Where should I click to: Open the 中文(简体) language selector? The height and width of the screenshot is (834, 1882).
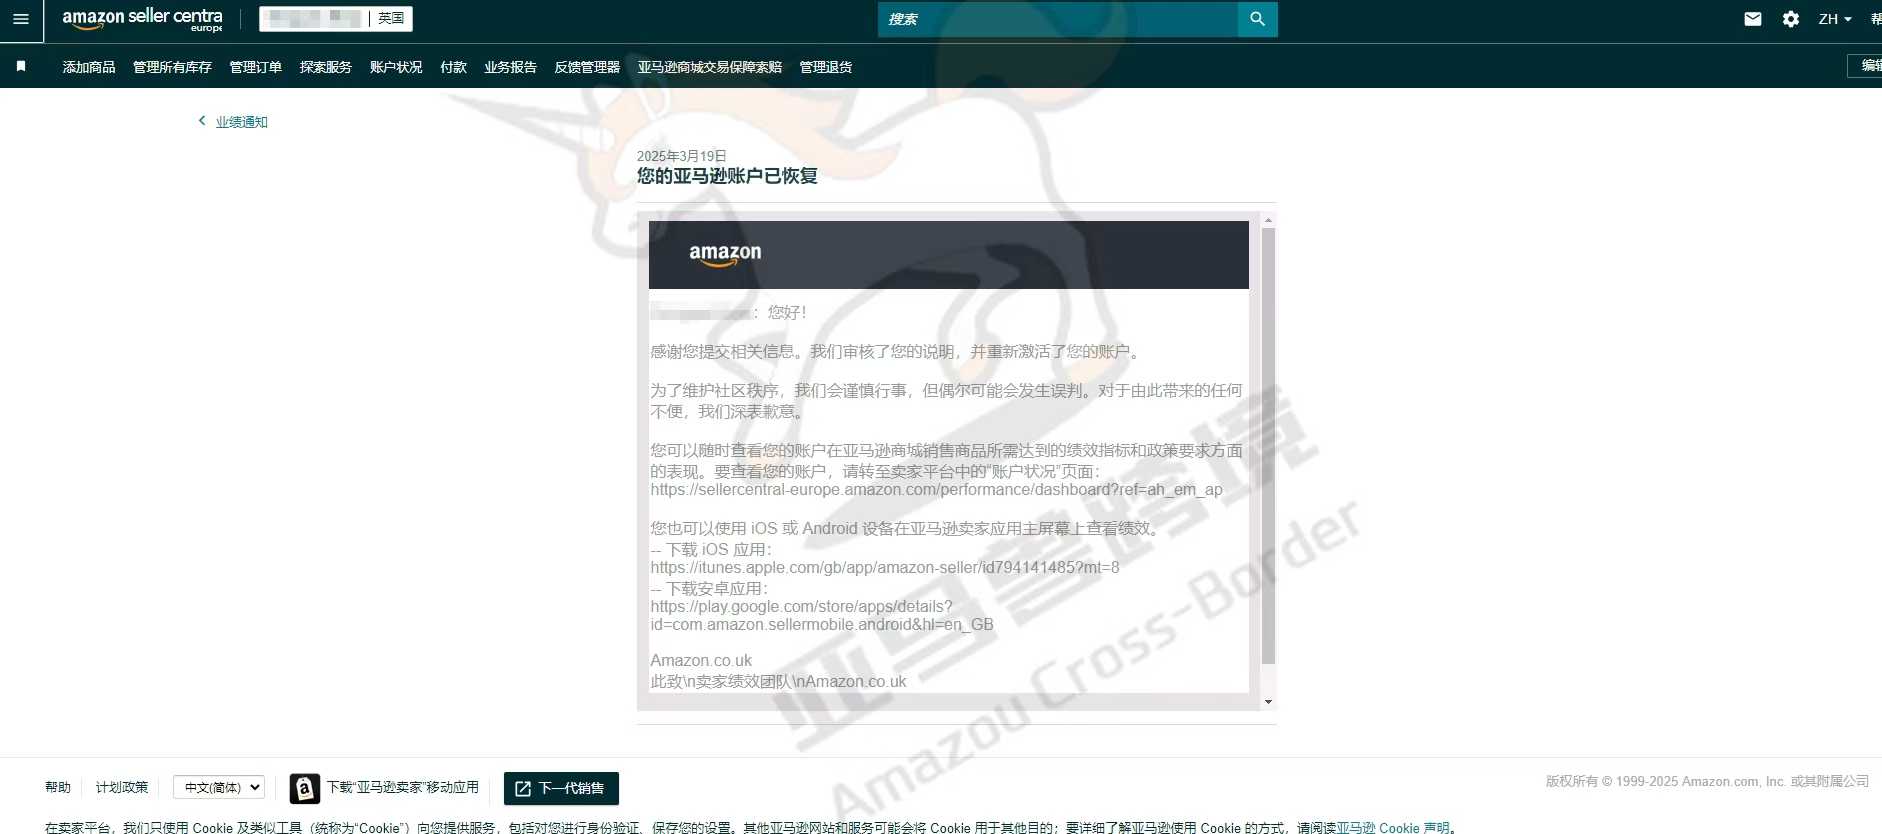click(x=219, y=787)
